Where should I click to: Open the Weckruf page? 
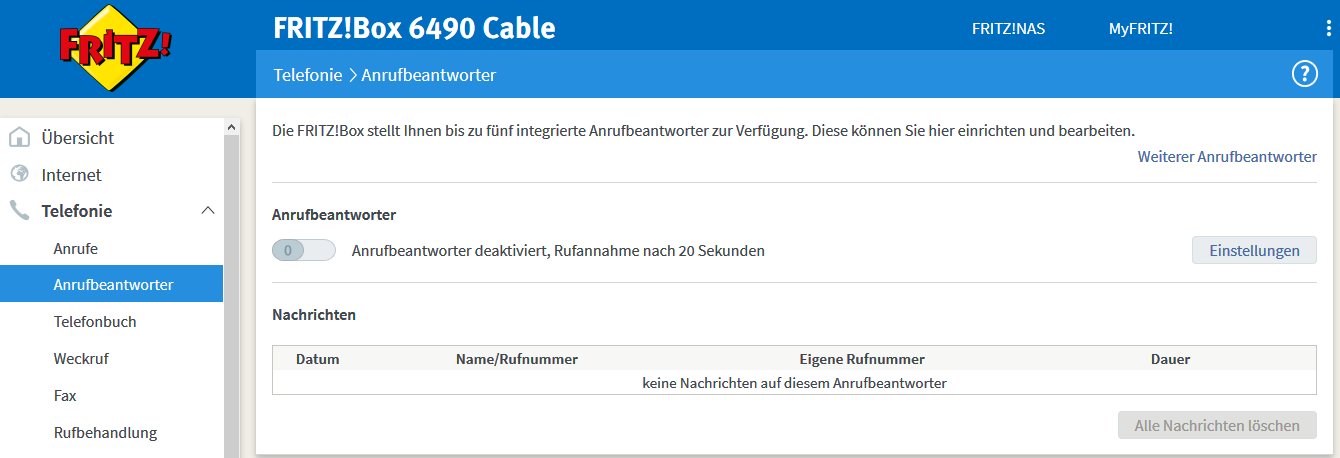(81, 358)
